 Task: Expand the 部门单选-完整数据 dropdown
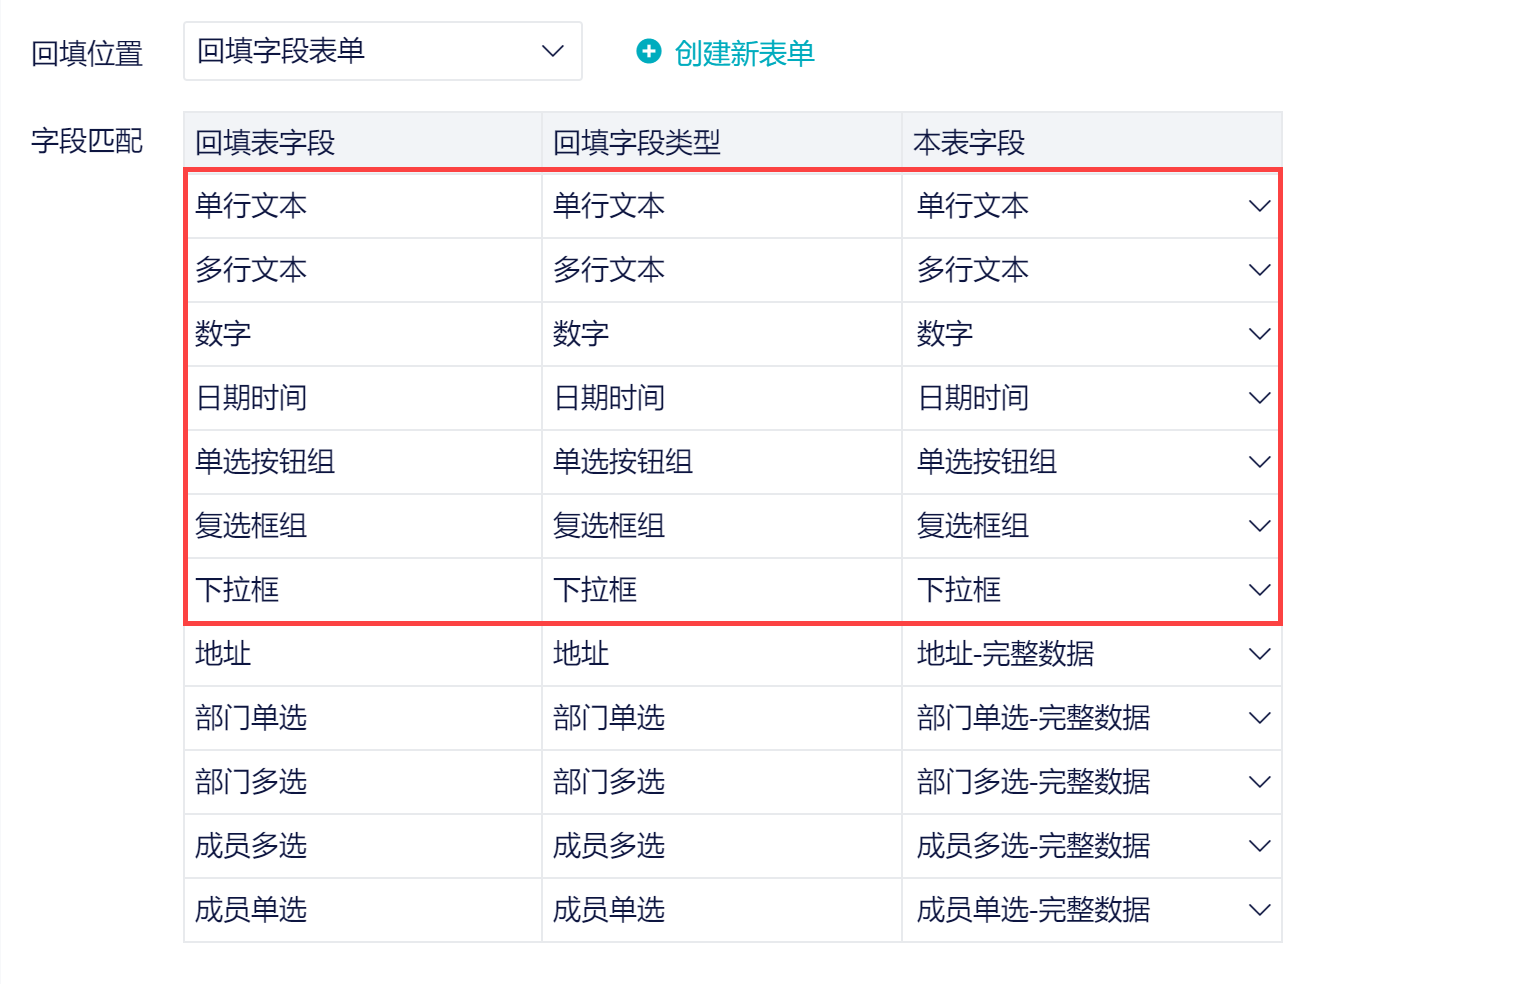tap(1091, 718)
